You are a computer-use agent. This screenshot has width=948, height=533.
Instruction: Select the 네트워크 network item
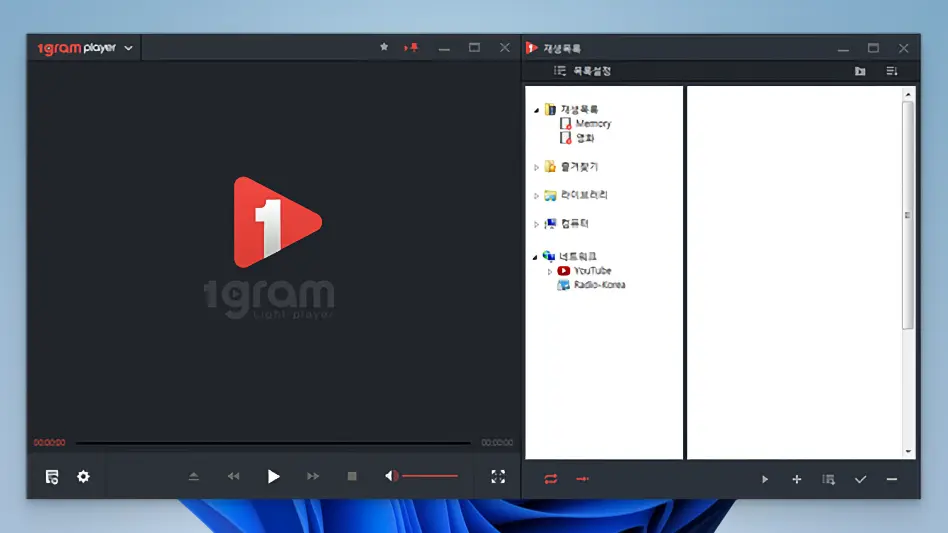click(577, 256)
